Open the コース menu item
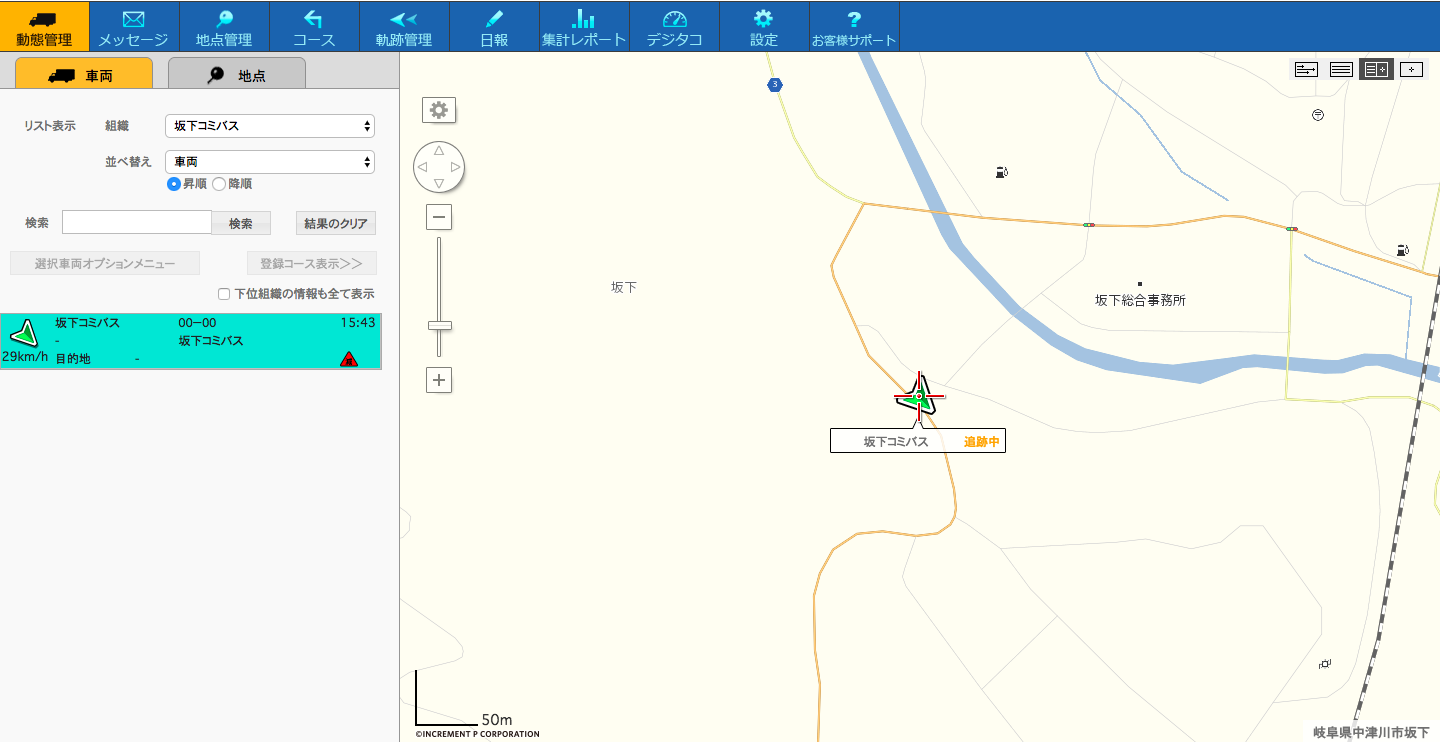This screenshot has height=742, width=1440. coord(314,26)
